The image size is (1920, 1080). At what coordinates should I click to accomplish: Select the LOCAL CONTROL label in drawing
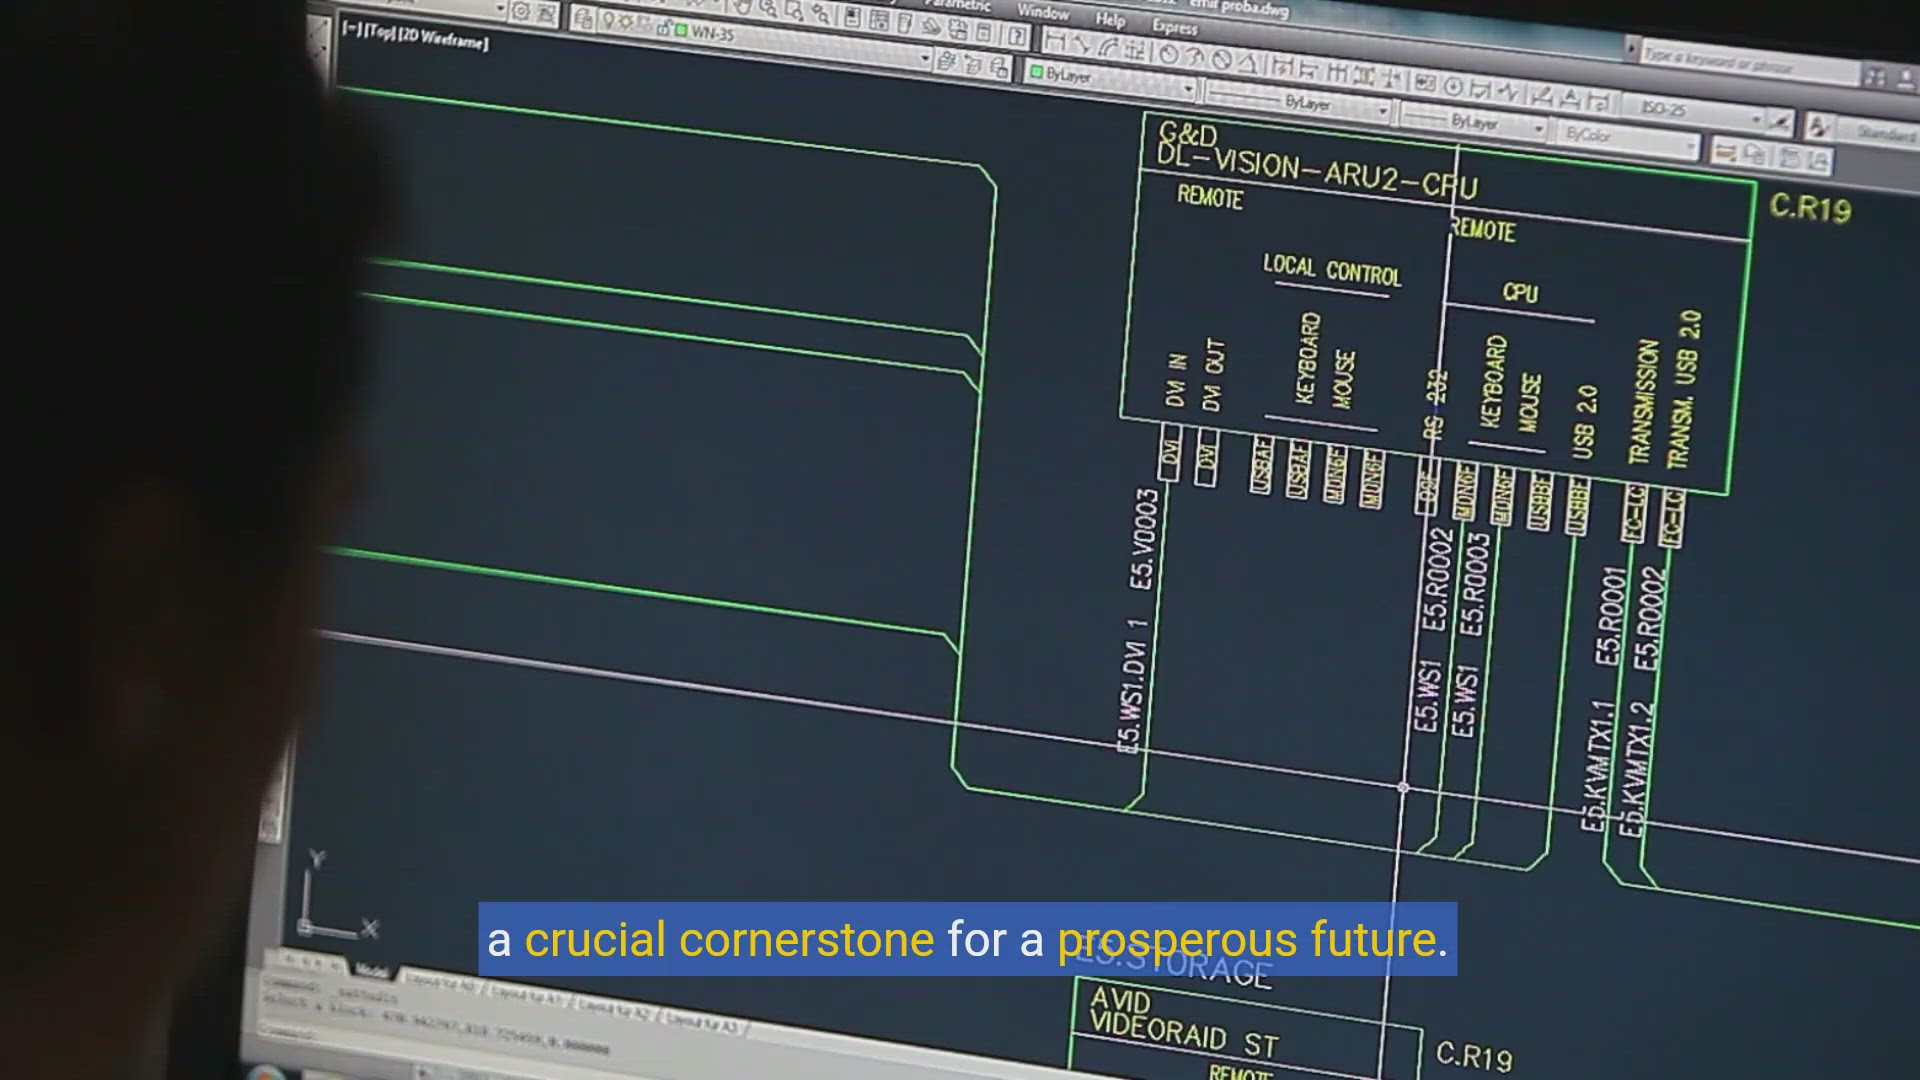(1332, 270)
